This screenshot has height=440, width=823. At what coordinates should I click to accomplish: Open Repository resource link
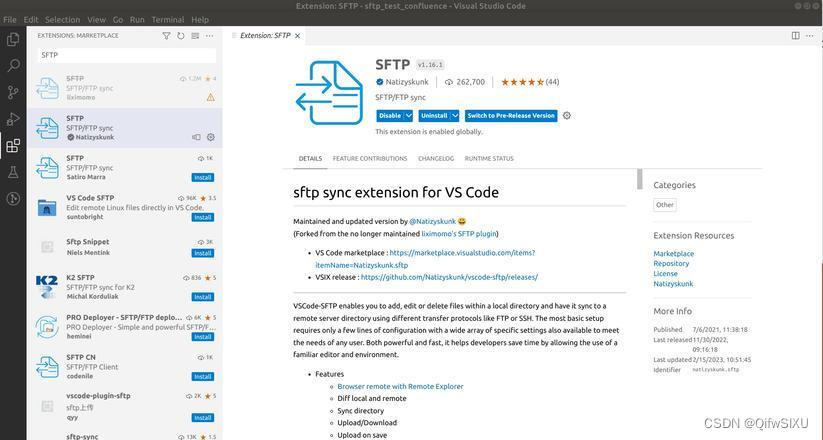(671, 264)
